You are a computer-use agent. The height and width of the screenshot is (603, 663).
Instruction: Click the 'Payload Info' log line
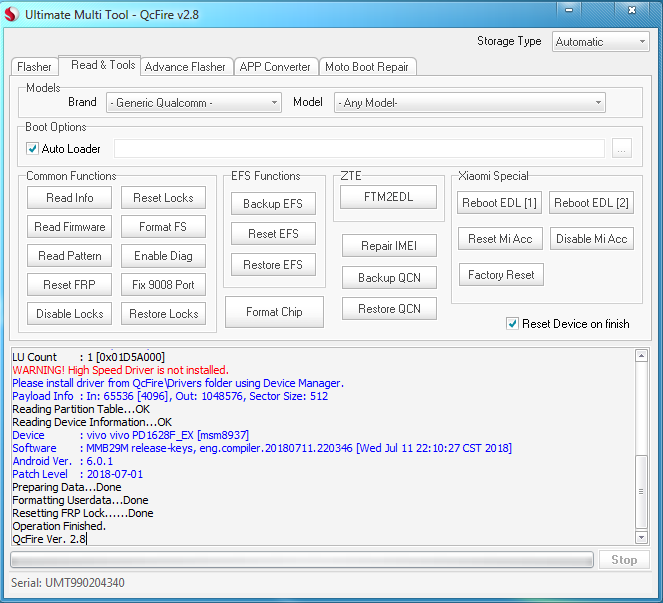170,396
